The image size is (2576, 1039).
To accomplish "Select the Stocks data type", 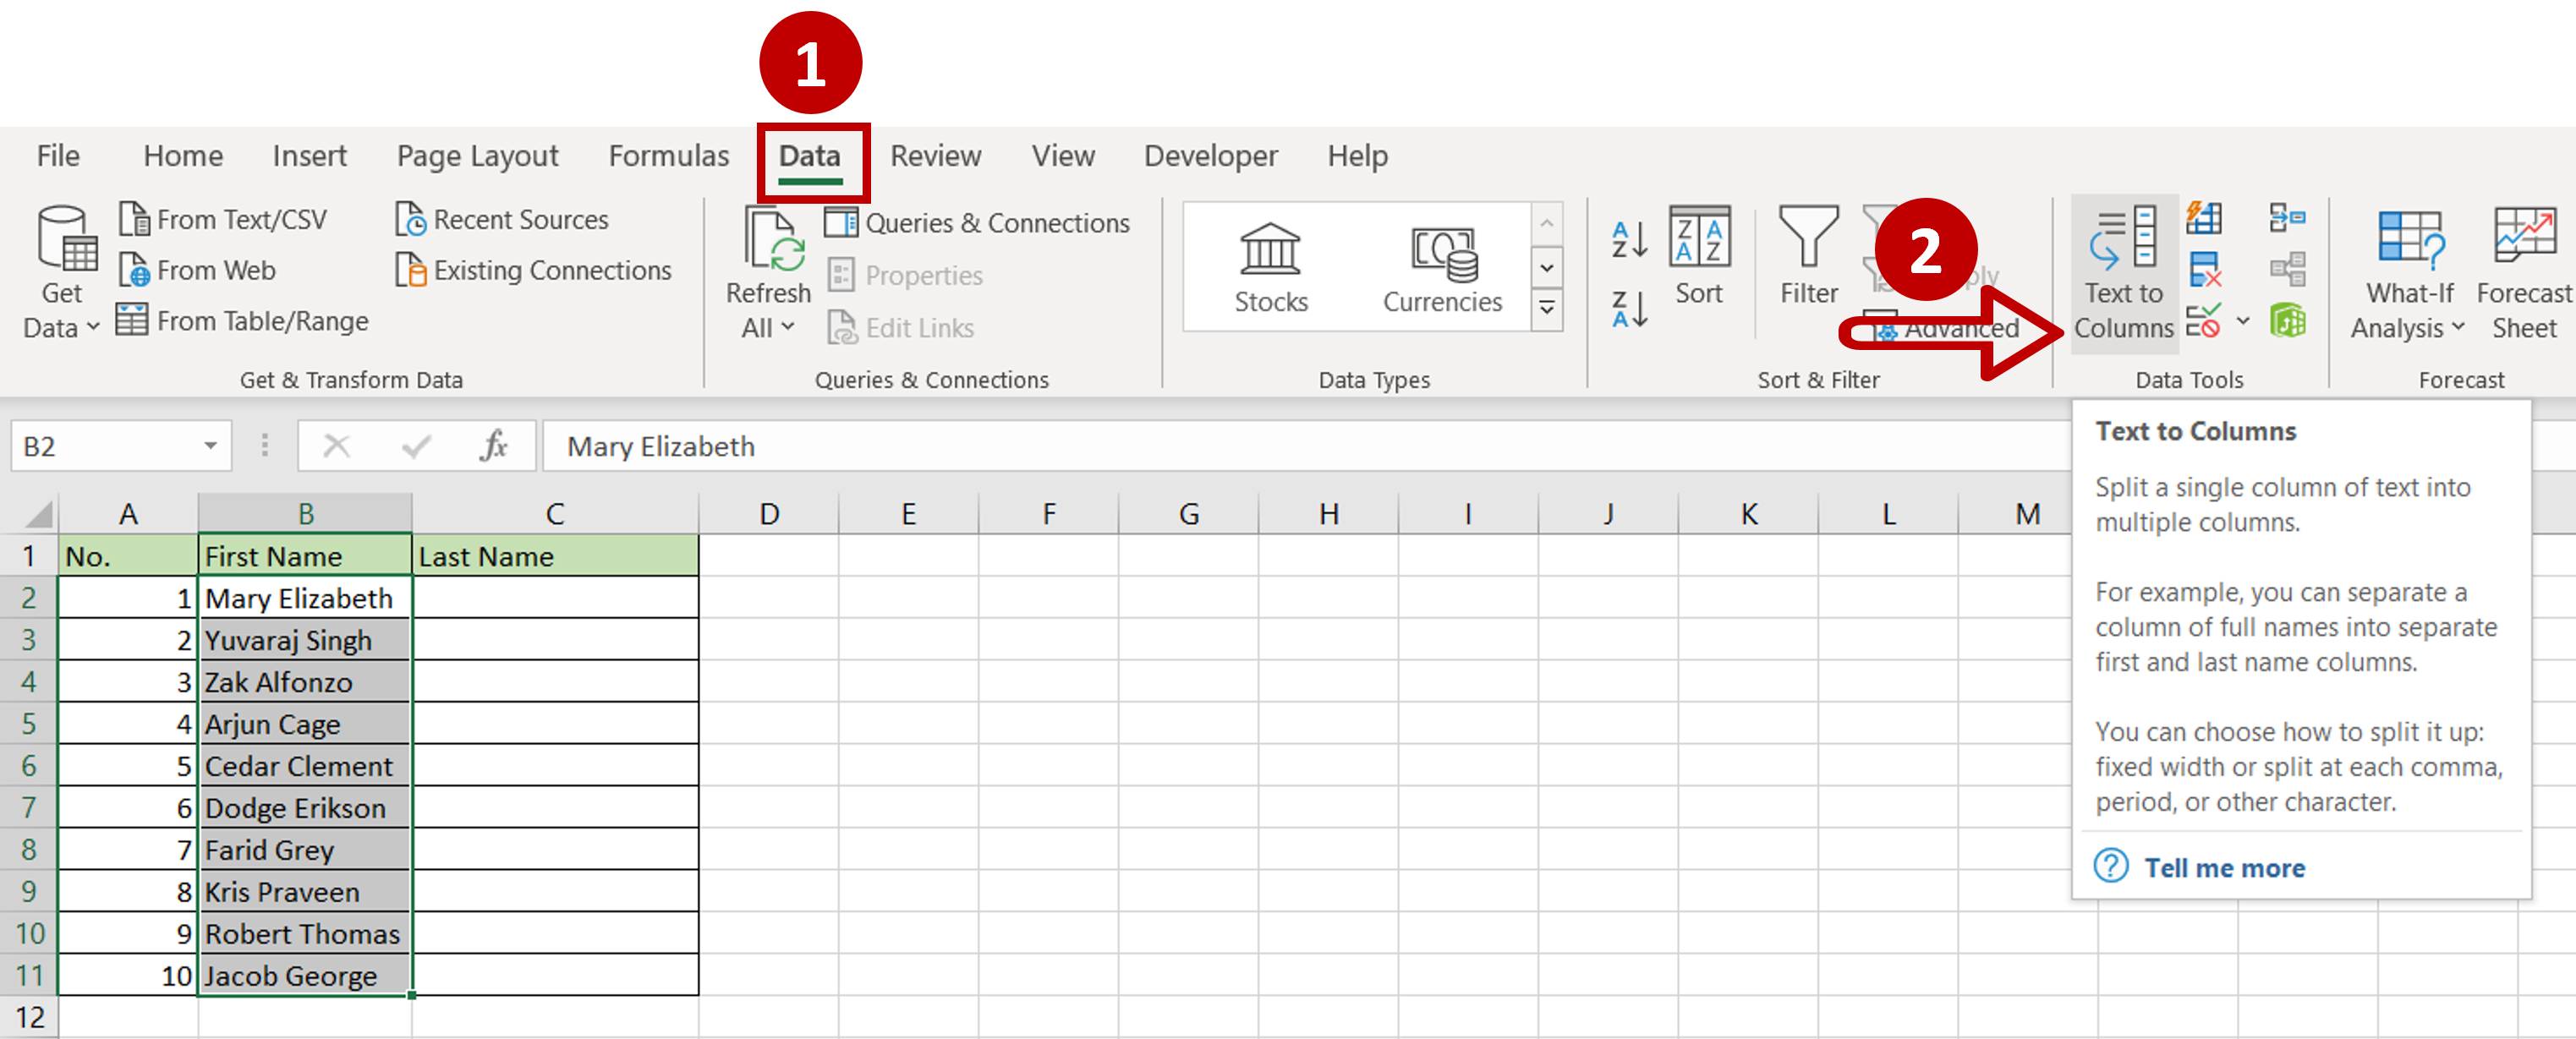I will (x=1270, y=268).
